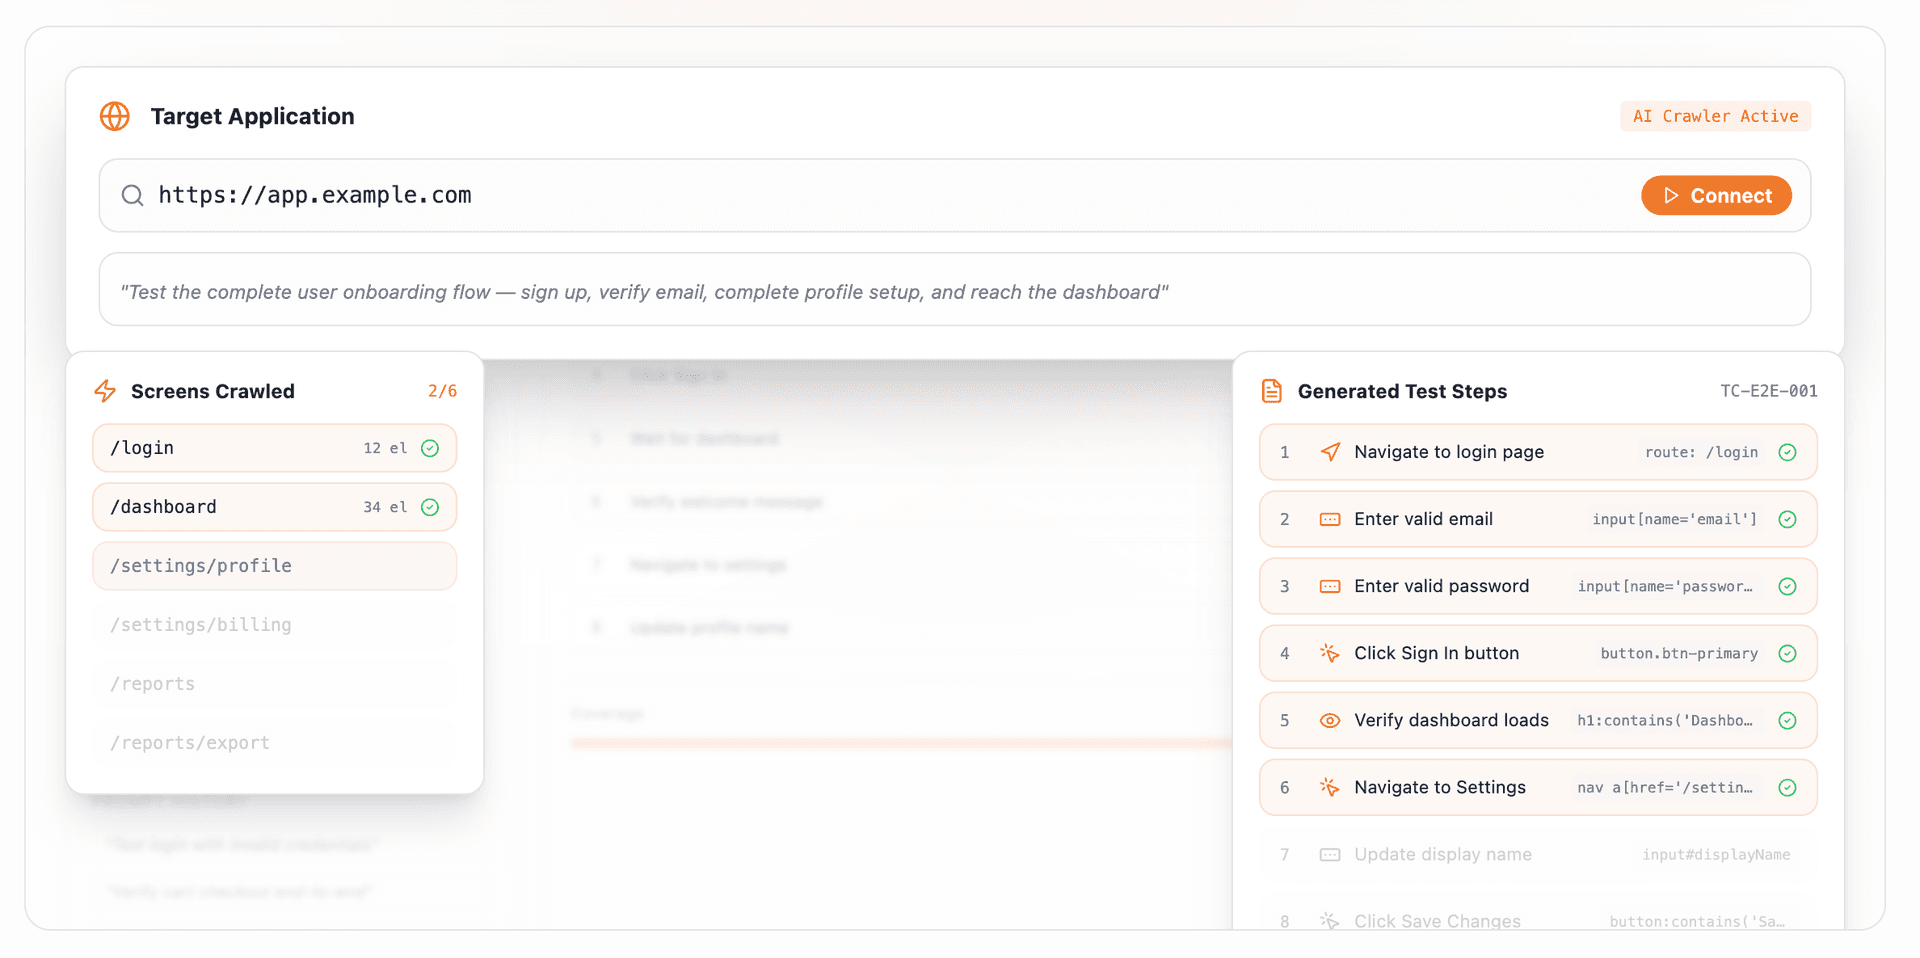This screenshot has height=958, width=1920.
Task: Toggle the green check next to /dashboard
Action: point(431,507)
